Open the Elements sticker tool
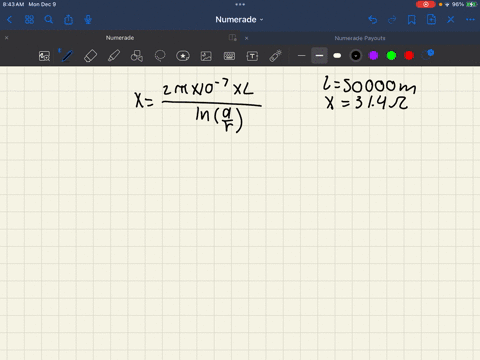This screenshot has width=480, height=360. [x=183, y=56]
